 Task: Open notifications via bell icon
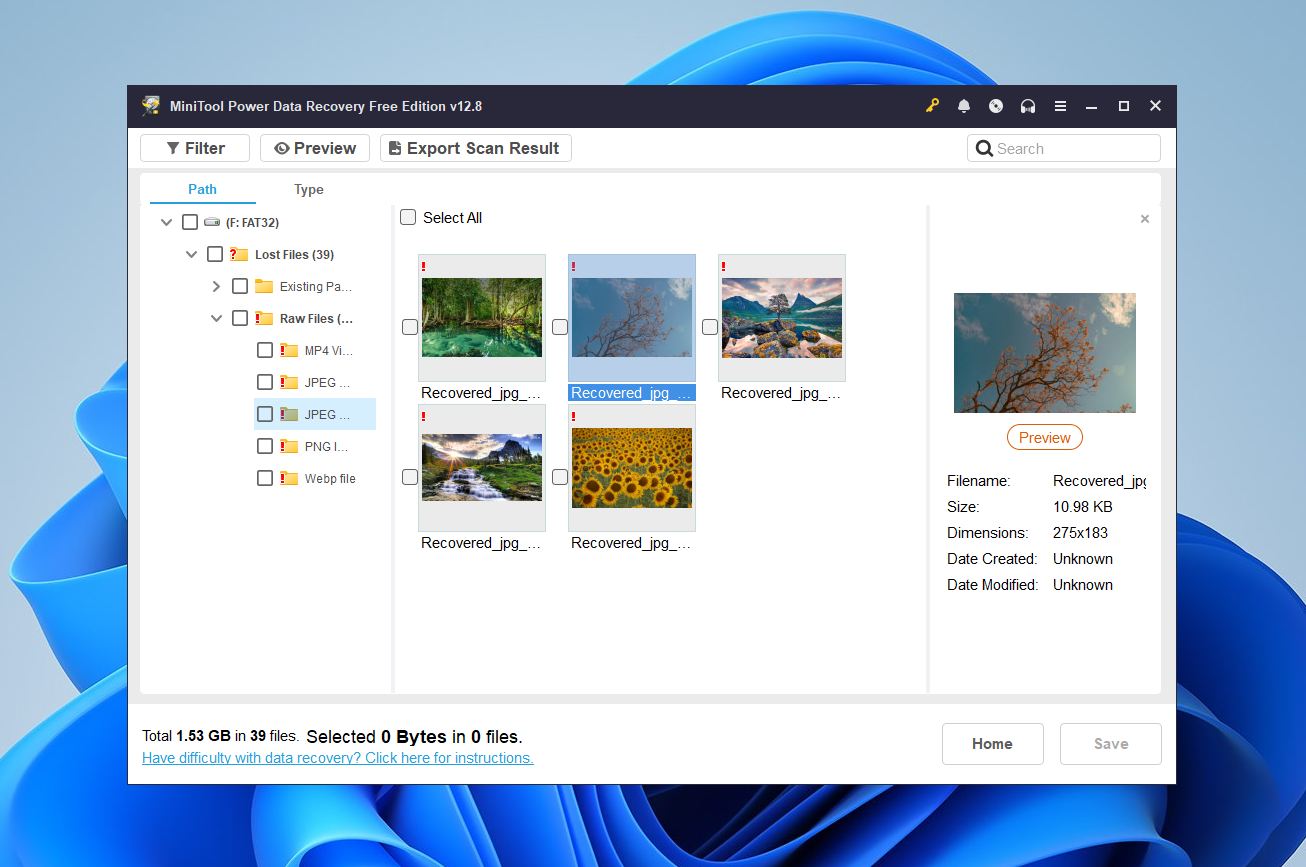click(x=964, y=105)
